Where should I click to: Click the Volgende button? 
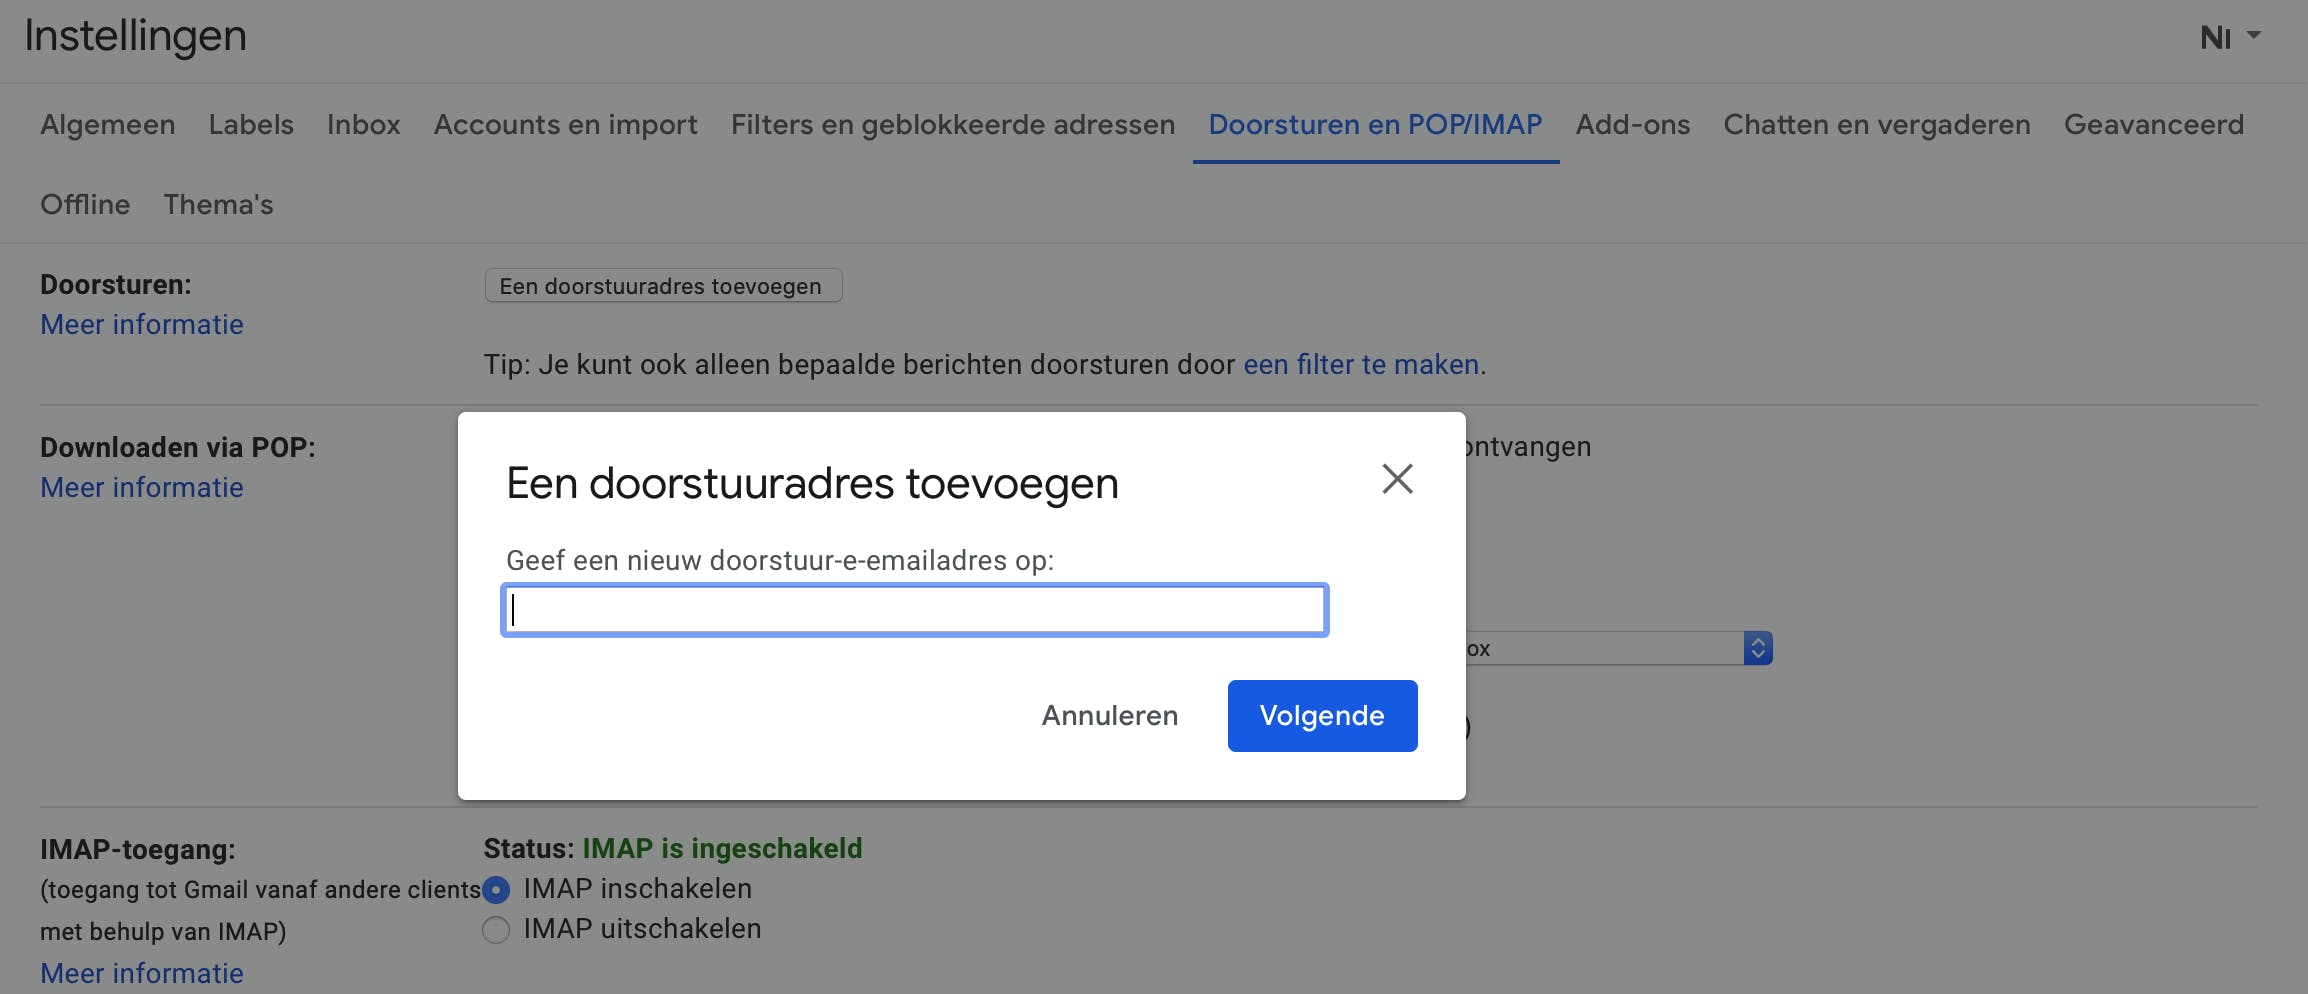pyautogui.click(x=1321, y=716)
